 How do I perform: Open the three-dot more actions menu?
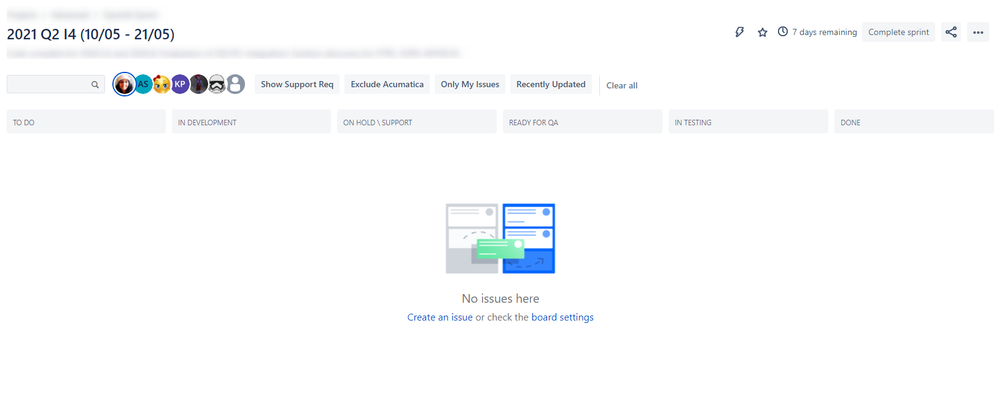coord(978,33)
